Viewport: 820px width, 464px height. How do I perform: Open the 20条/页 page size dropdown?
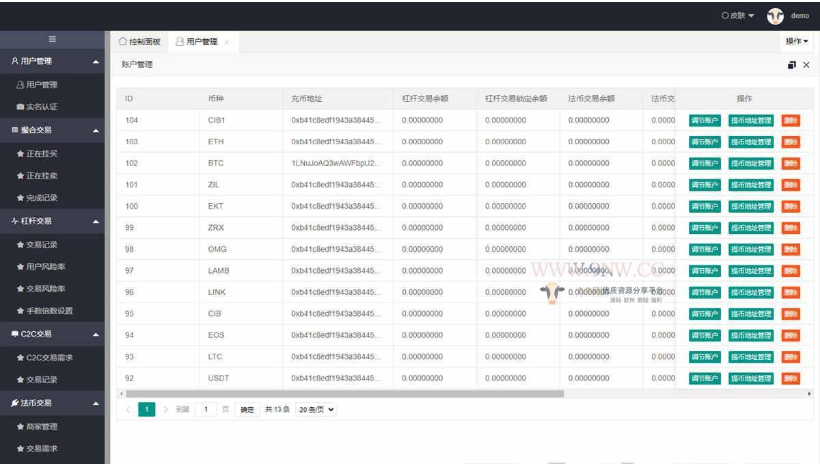pyautogui.click(x=316, y=410)
